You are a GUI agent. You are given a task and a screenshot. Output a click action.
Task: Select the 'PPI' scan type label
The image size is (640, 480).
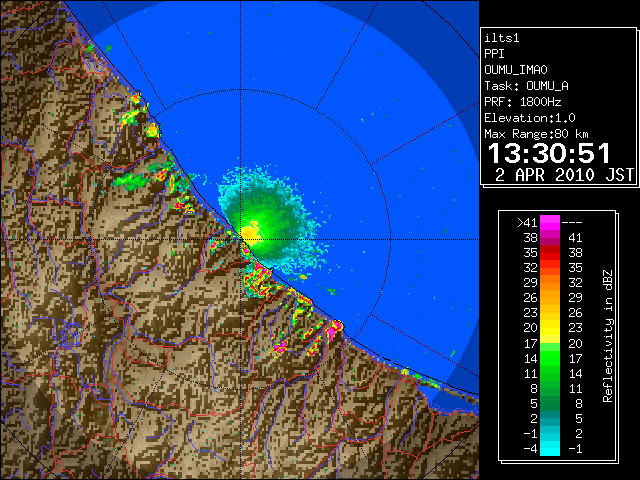(x=494, y=54)
